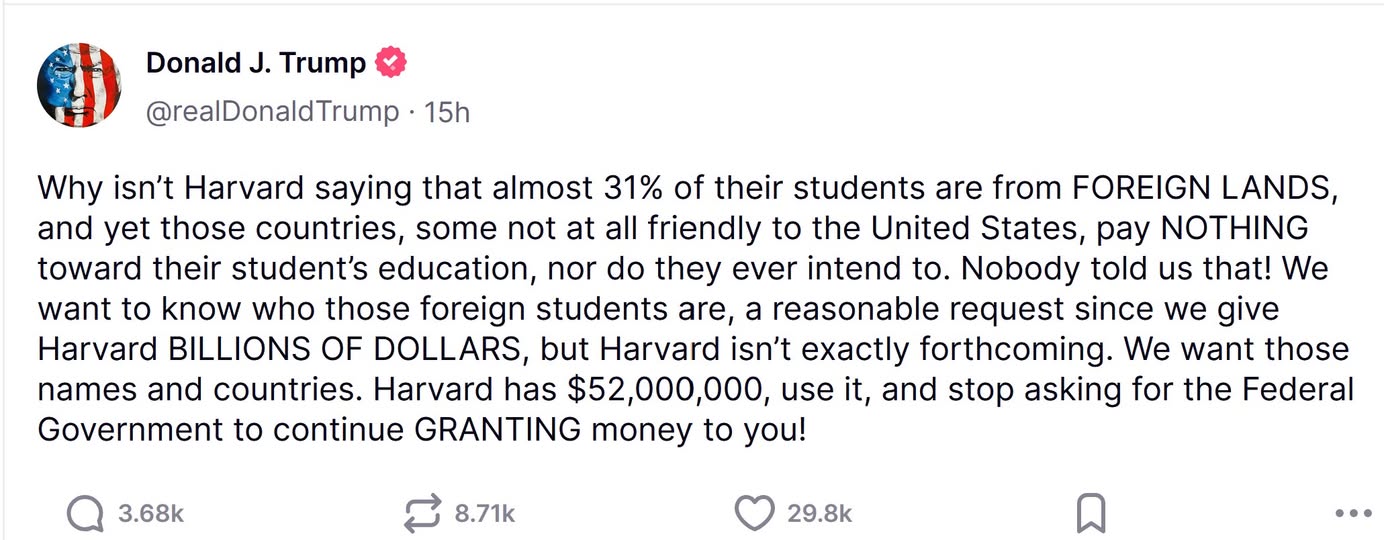Visit the @realDonaldTrump handle link

272,111
